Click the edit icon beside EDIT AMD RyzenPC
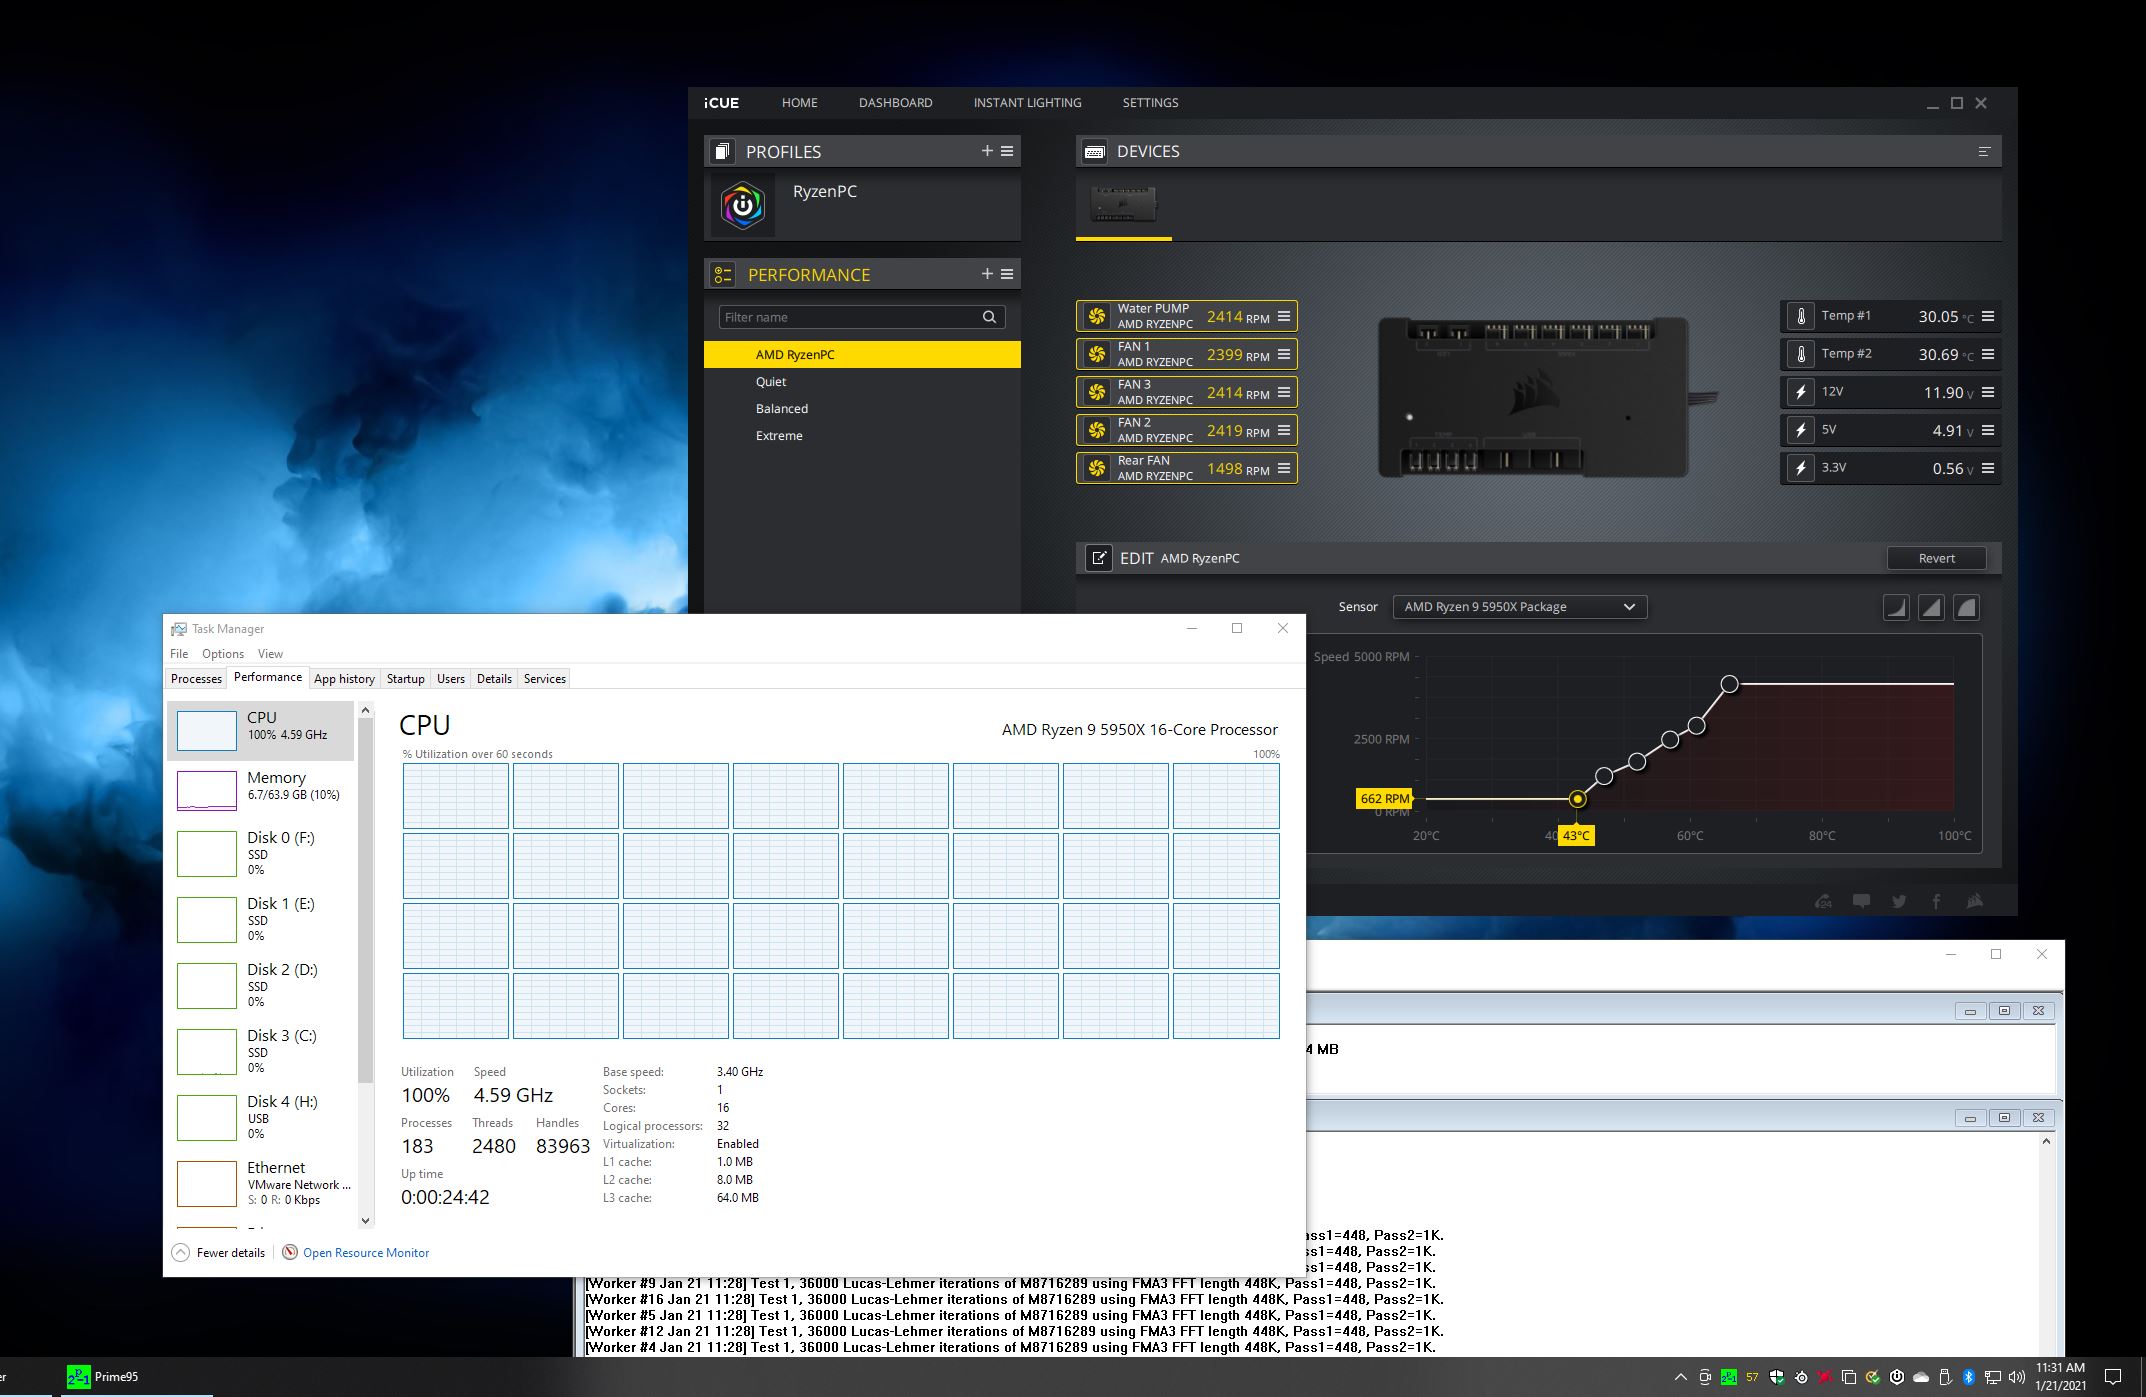Viewport: 2146px width, 1397px height. (1097, 558)
